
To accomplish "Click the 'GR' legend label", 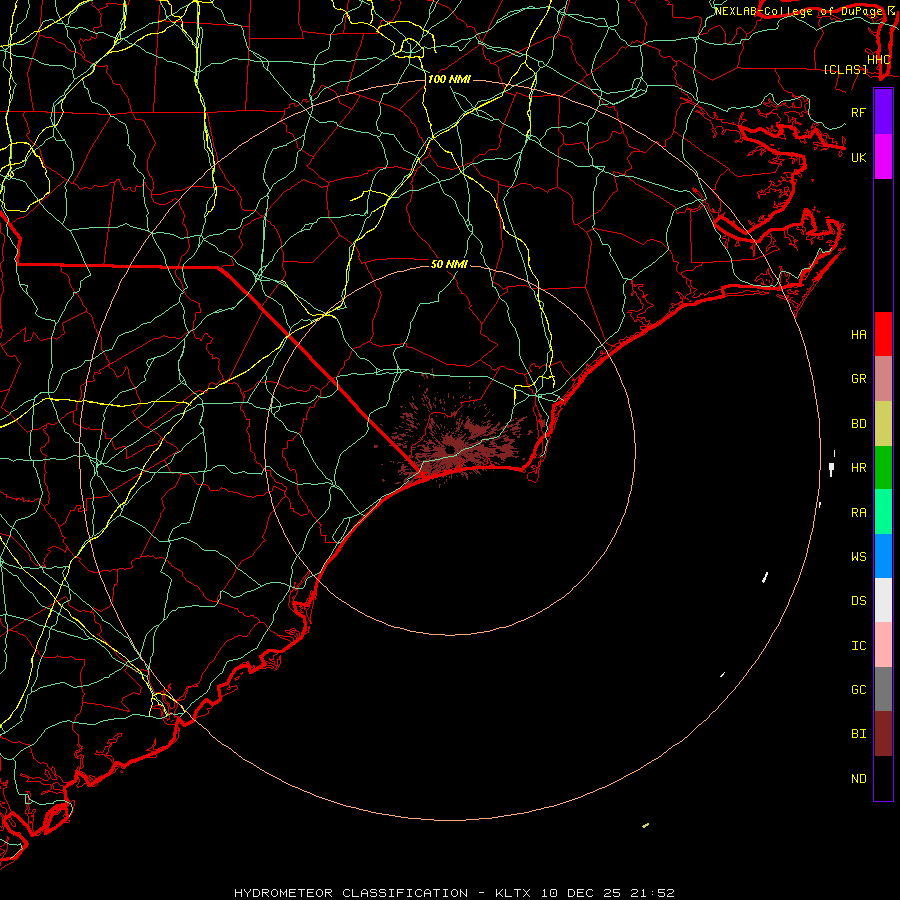I will point(859,379).
